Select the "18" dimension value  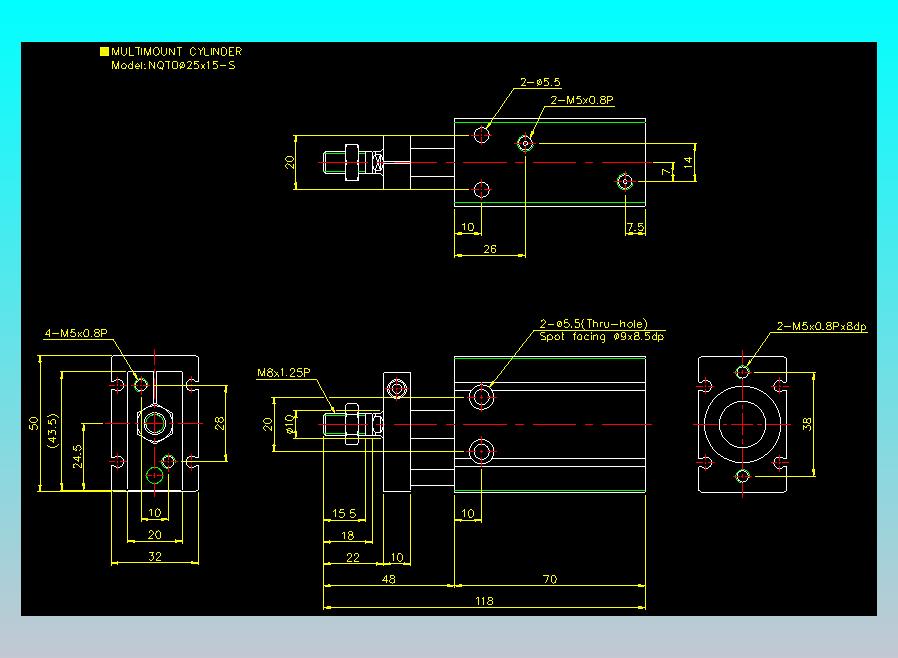[x=347, y=535]
